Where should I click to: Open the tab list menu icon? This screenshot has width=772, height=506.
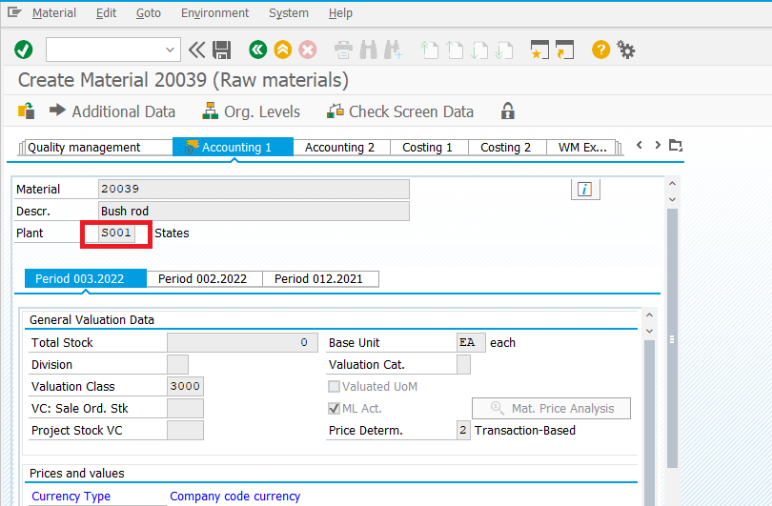[676, 145]
